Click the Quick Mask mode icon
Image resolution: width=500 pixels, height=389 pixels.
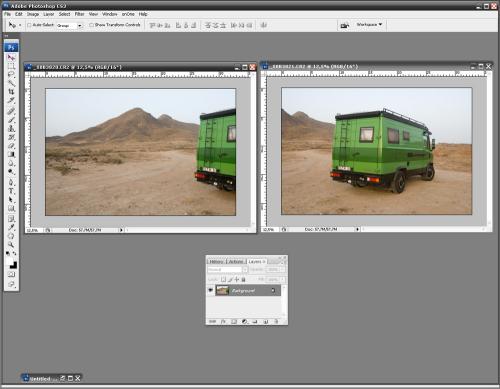coord(11,275)
